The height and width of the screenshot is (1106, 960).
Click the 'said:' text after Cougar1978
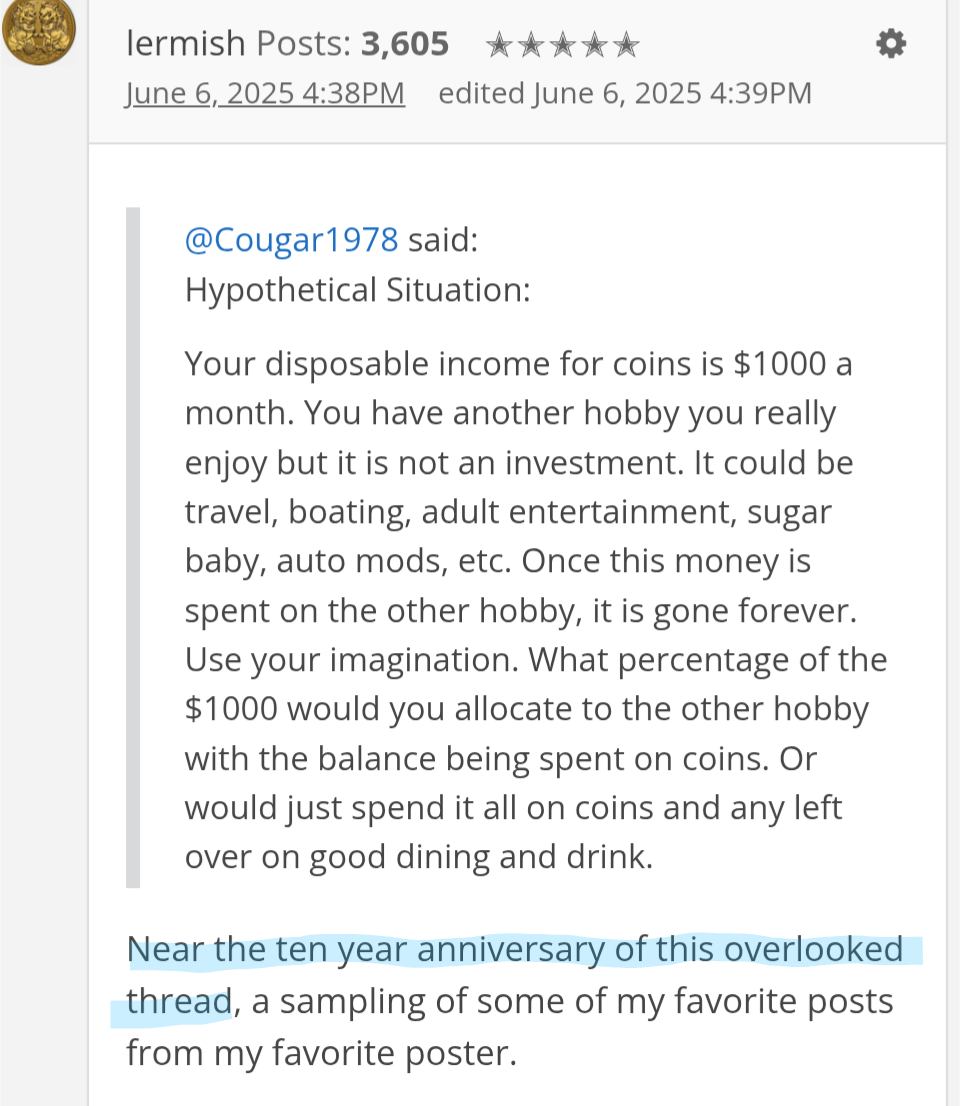[x=443, y=240]
